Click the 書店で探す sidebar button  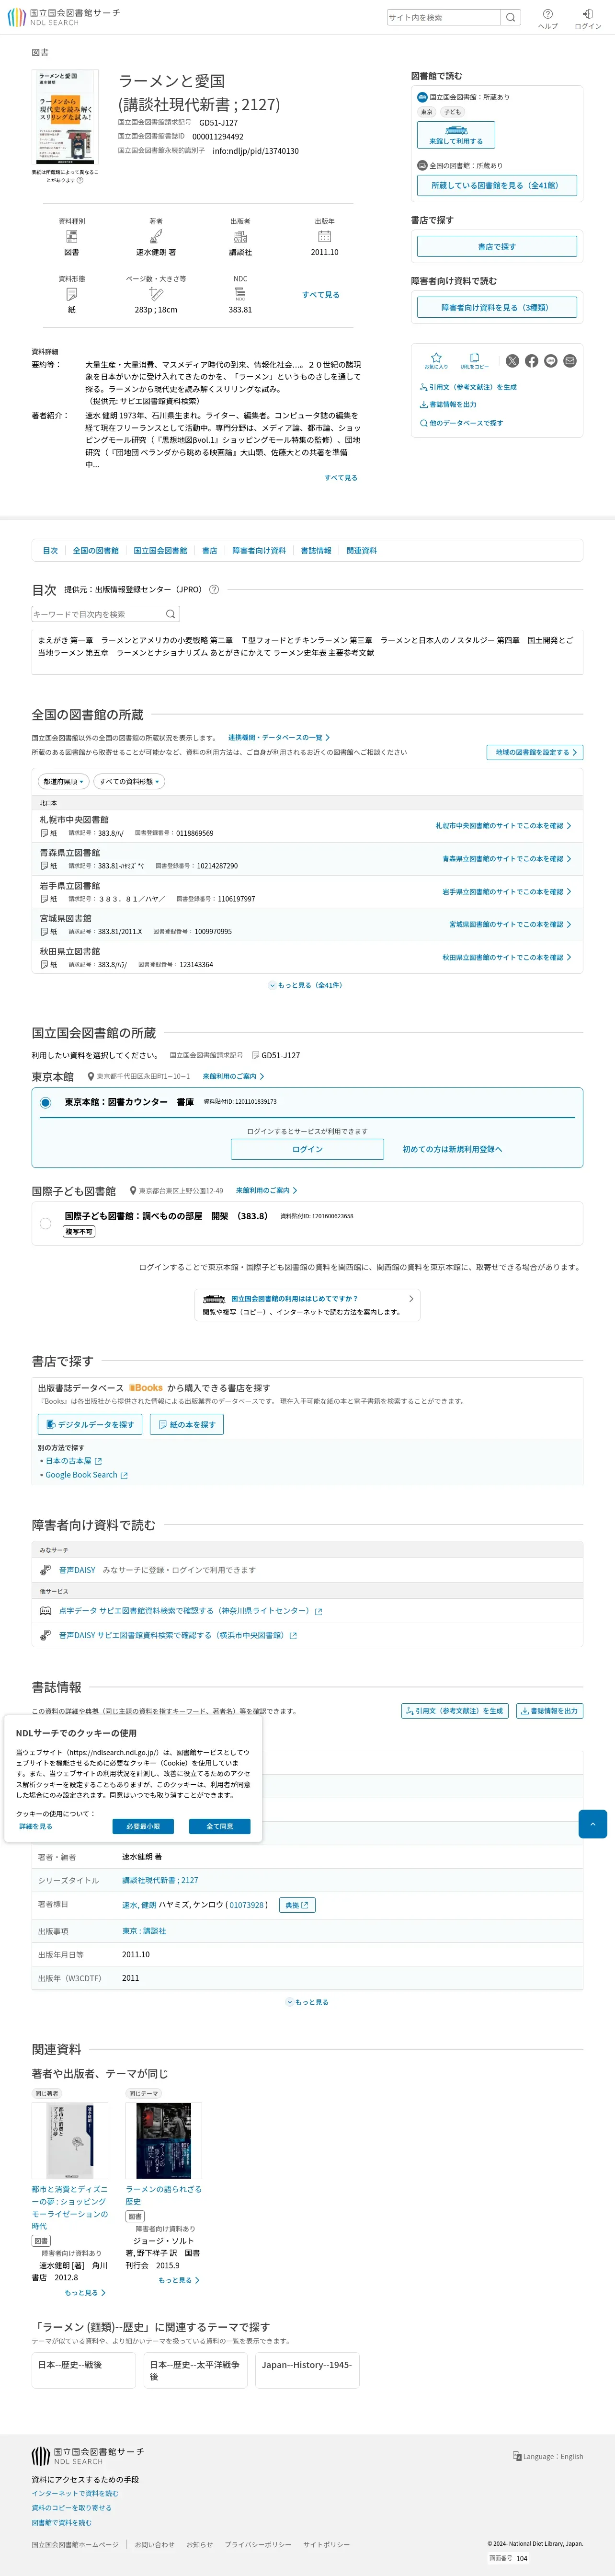pyautogui.click(x=496, y=246)
